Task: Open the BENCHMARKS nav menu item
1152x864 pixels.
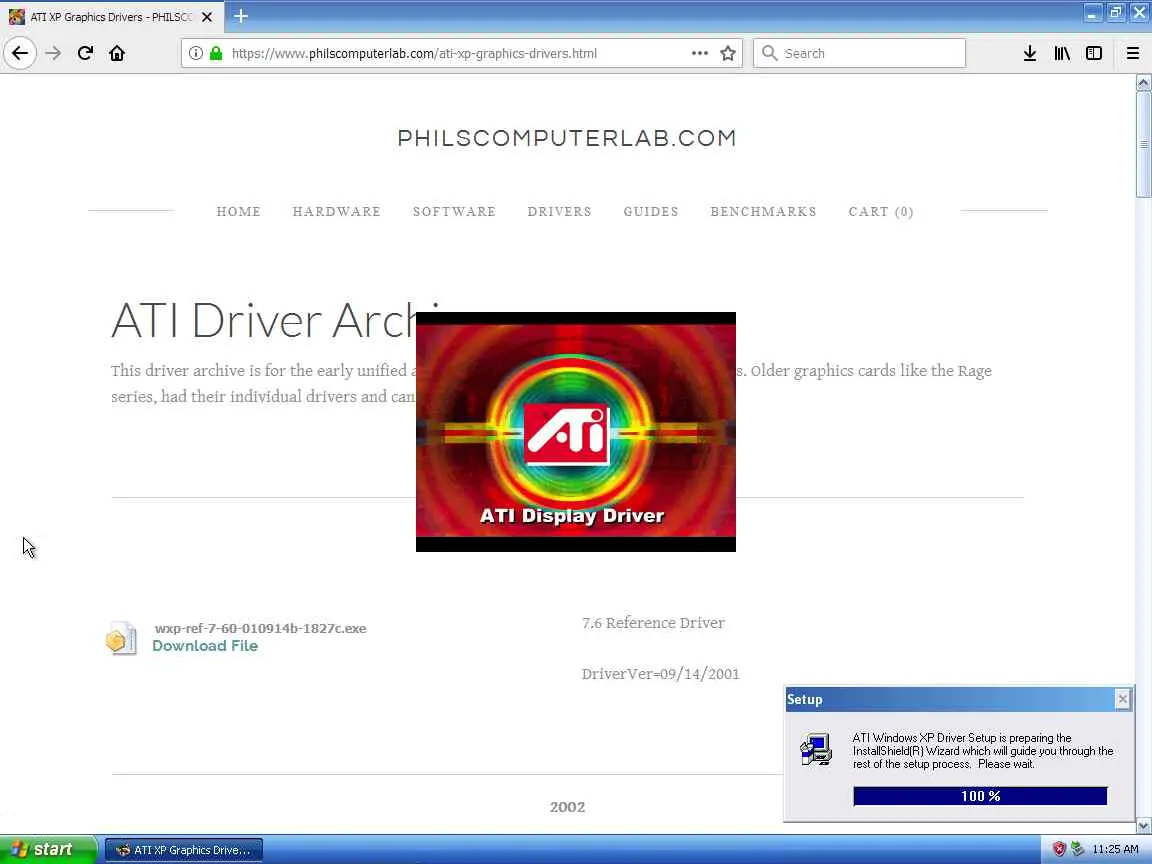Action: [763, 212]
